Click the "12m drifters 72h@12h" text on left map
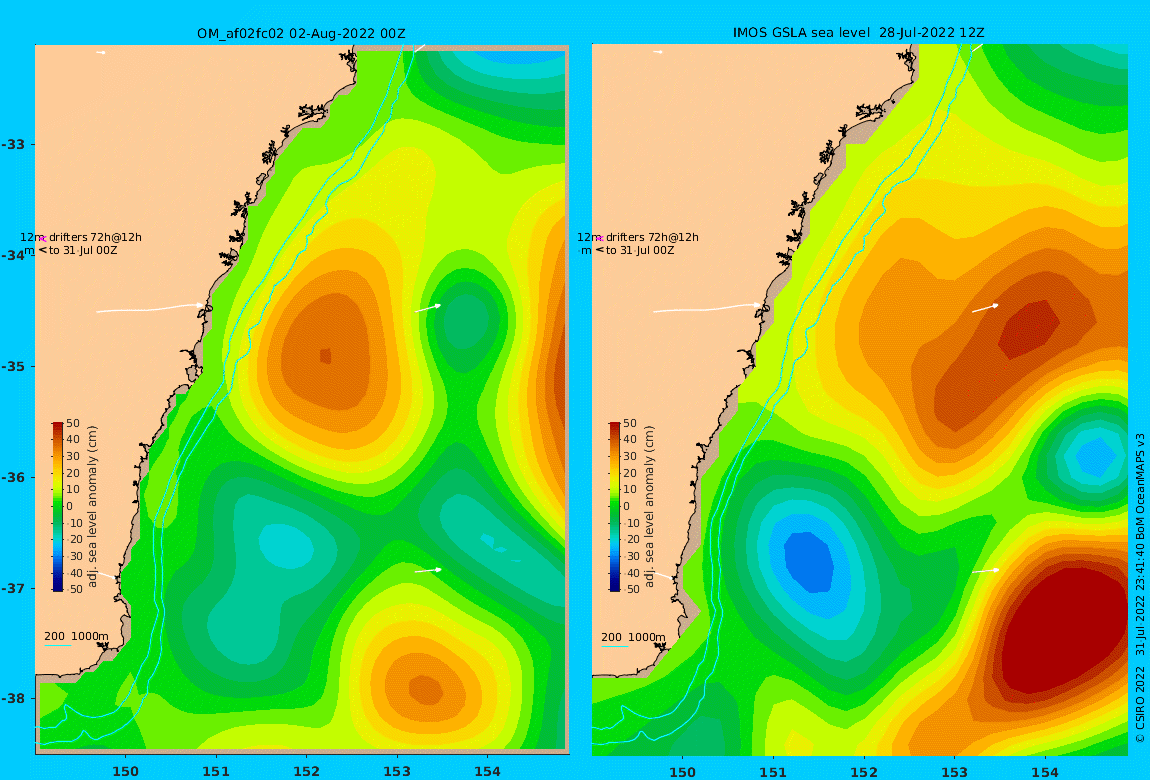This screenshot has height=780, width=1150. click(81, 238)
